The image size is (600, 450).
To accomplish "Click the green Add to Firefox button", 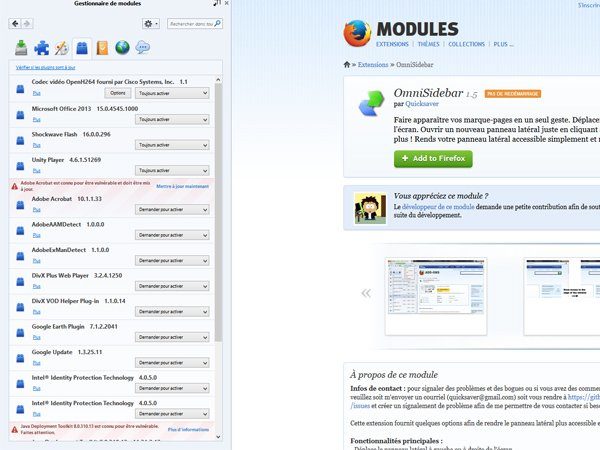I will point(433,158).
